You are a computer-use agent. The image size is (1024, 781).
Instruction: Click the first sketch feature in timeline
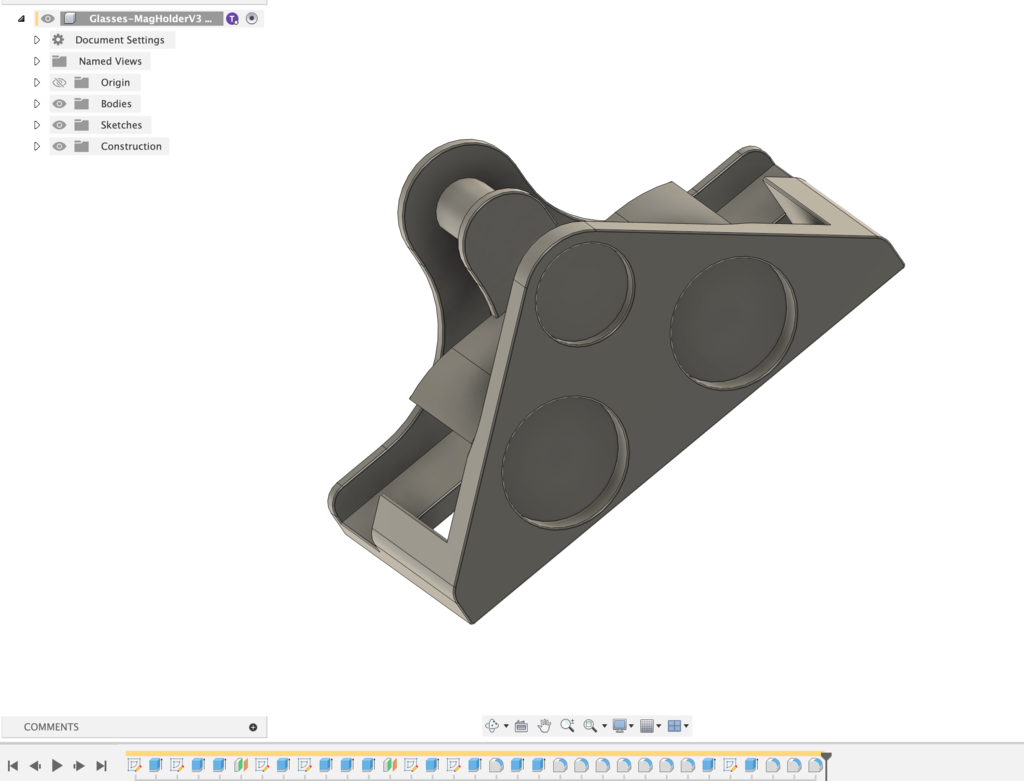point(135,765)
